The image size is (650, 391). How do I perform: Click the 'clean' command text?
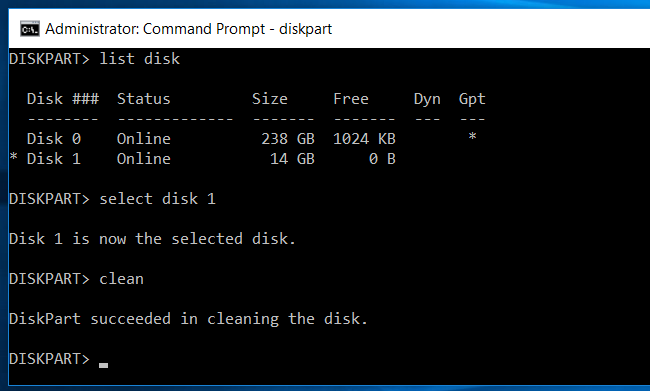[121, 279]
